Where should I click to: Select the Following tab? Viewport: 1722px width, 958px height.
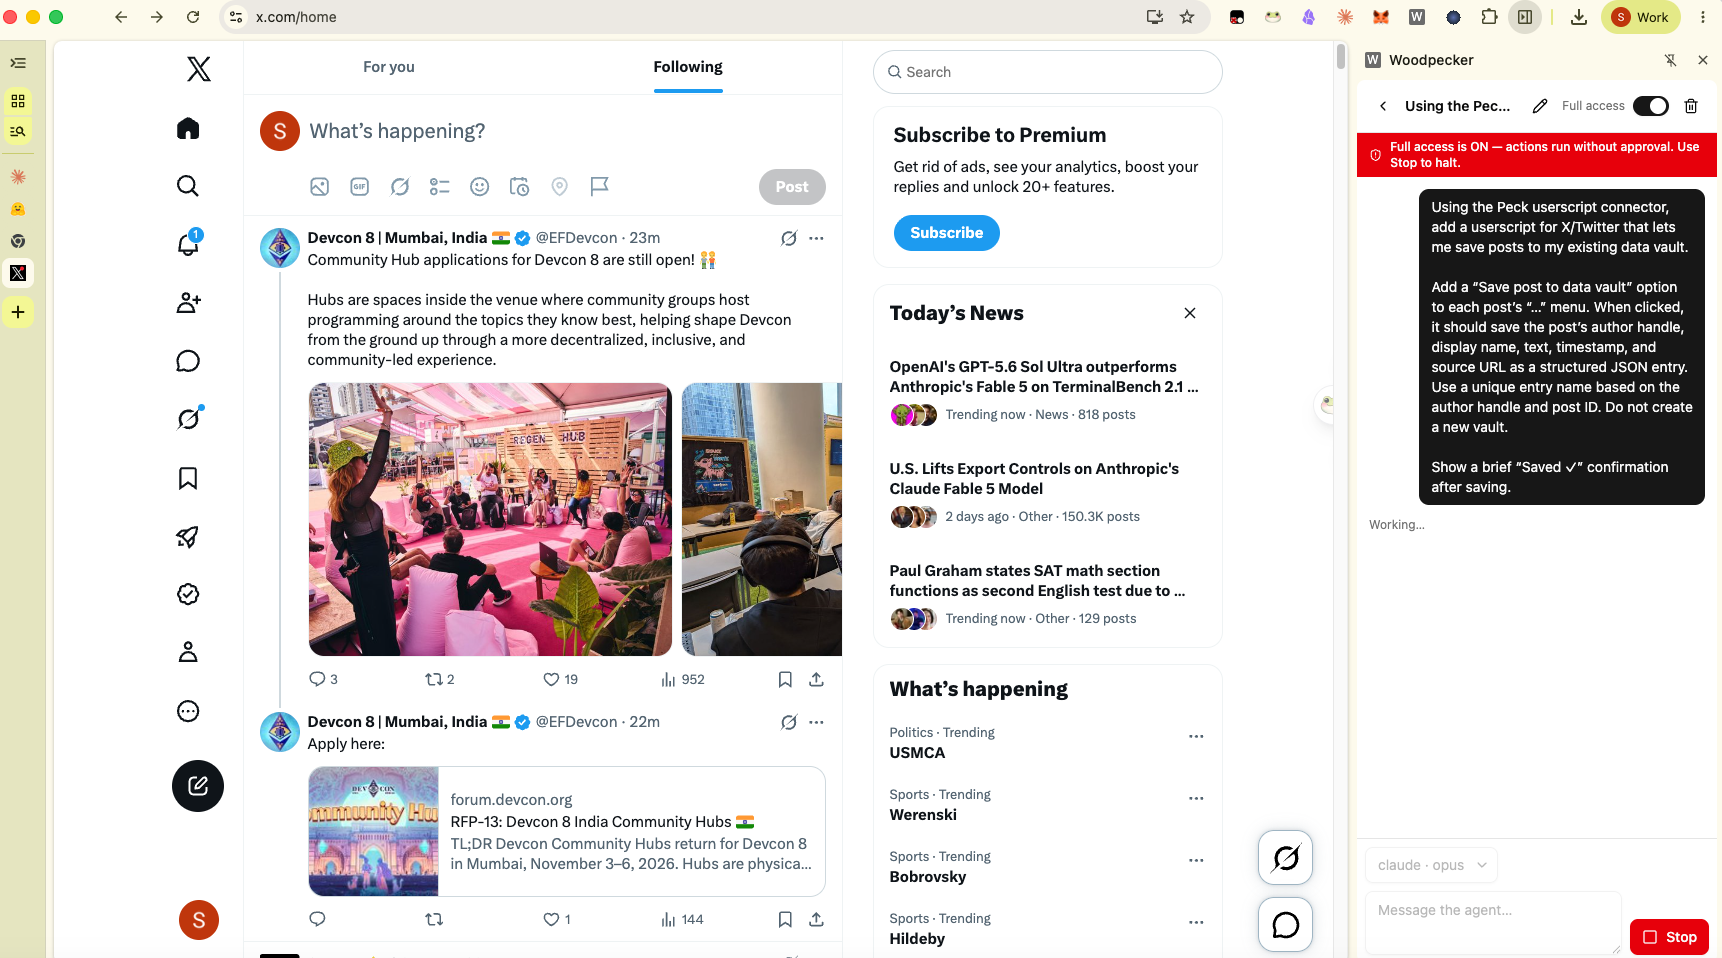688,67
